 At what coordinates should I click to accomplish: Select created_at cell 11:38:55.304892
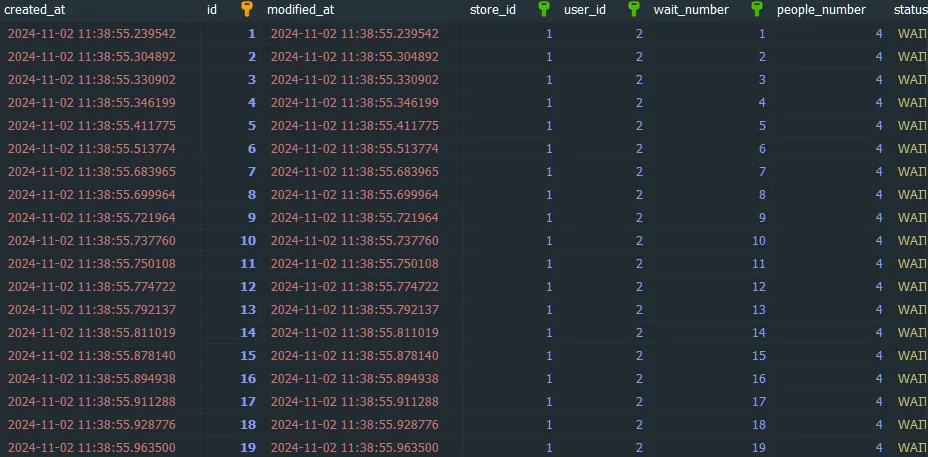coord(92,57)
